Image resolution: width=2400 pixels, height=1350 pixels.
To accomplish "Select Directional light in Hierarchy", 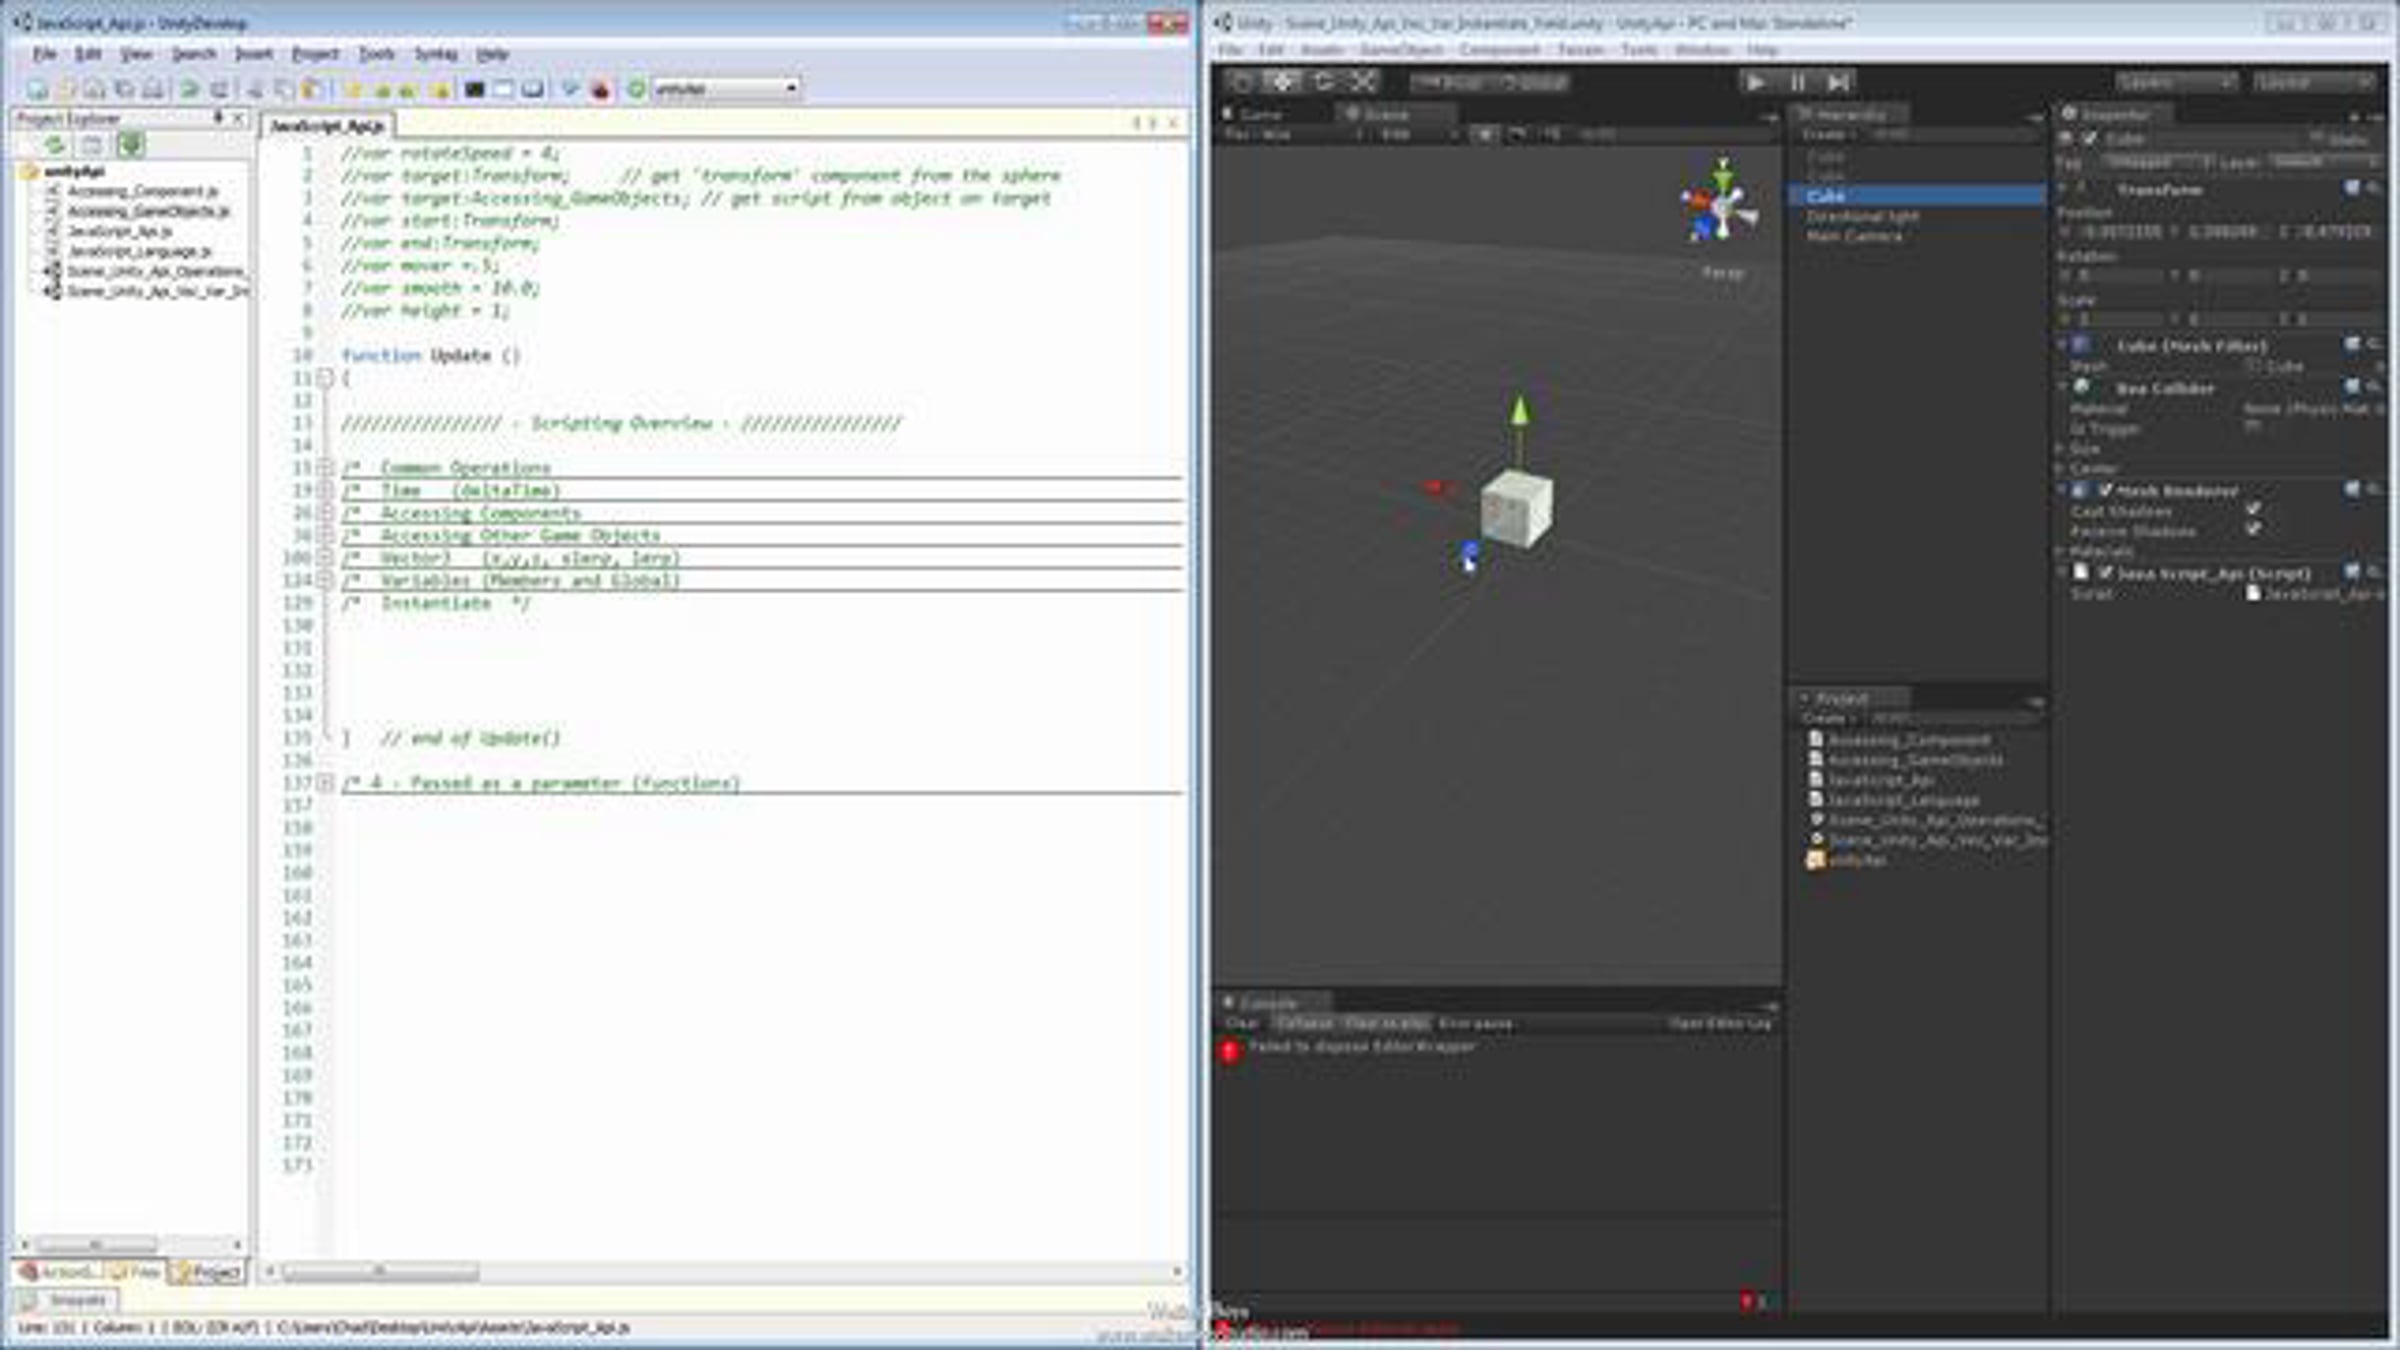I will 1862,216.
